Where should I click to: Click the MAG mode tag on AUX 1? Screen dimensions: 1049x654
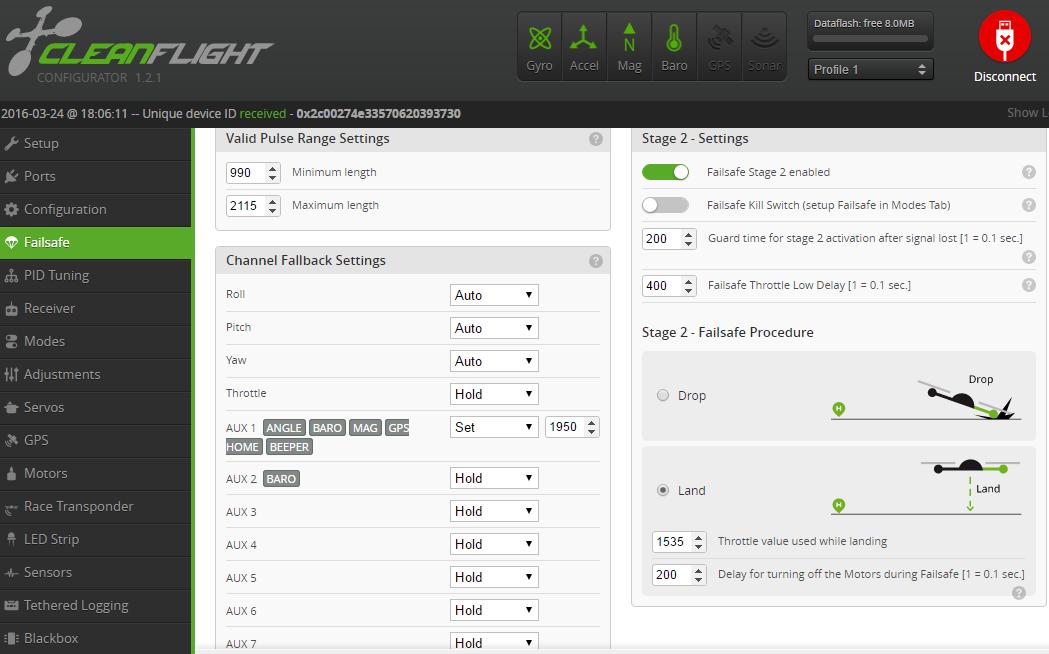365,427
